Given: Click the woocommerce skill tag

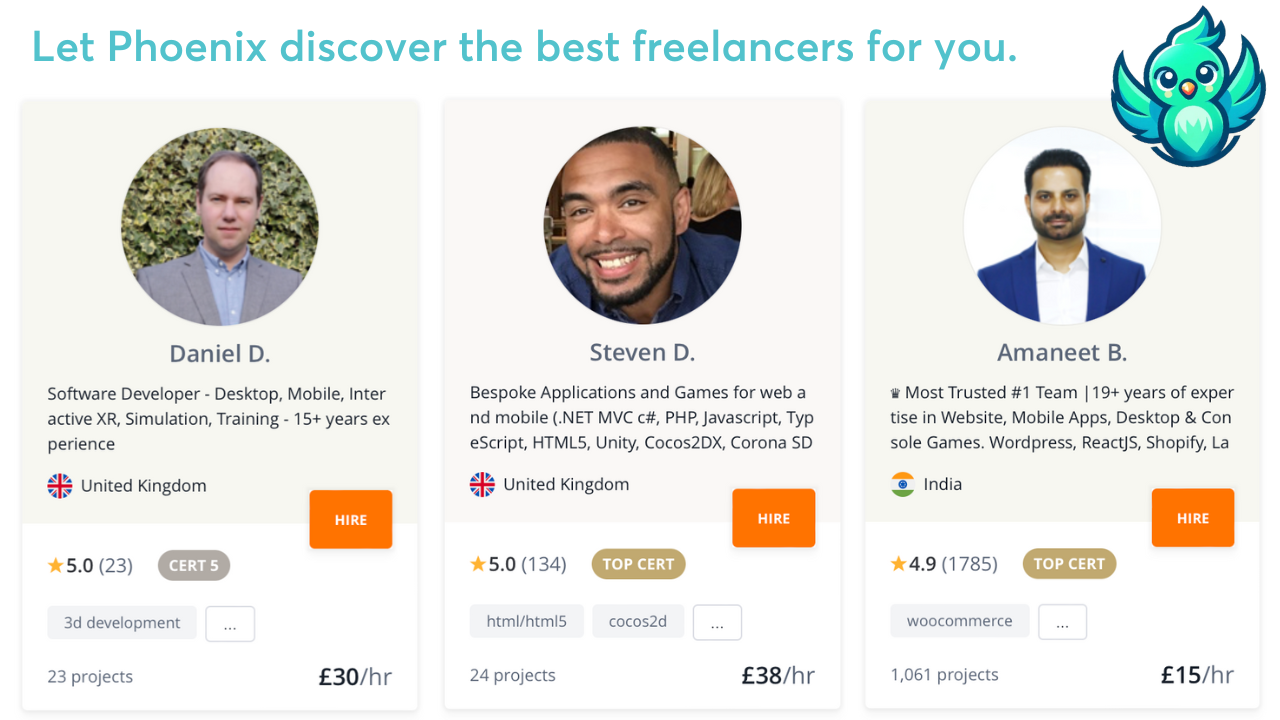Looking at the screenshot, I should coord(959,621).
